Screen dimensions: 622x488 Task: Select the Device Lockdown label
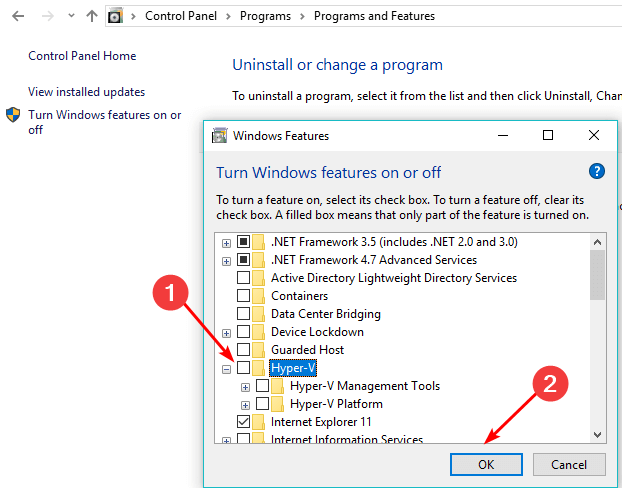click(x=317, y=332)
